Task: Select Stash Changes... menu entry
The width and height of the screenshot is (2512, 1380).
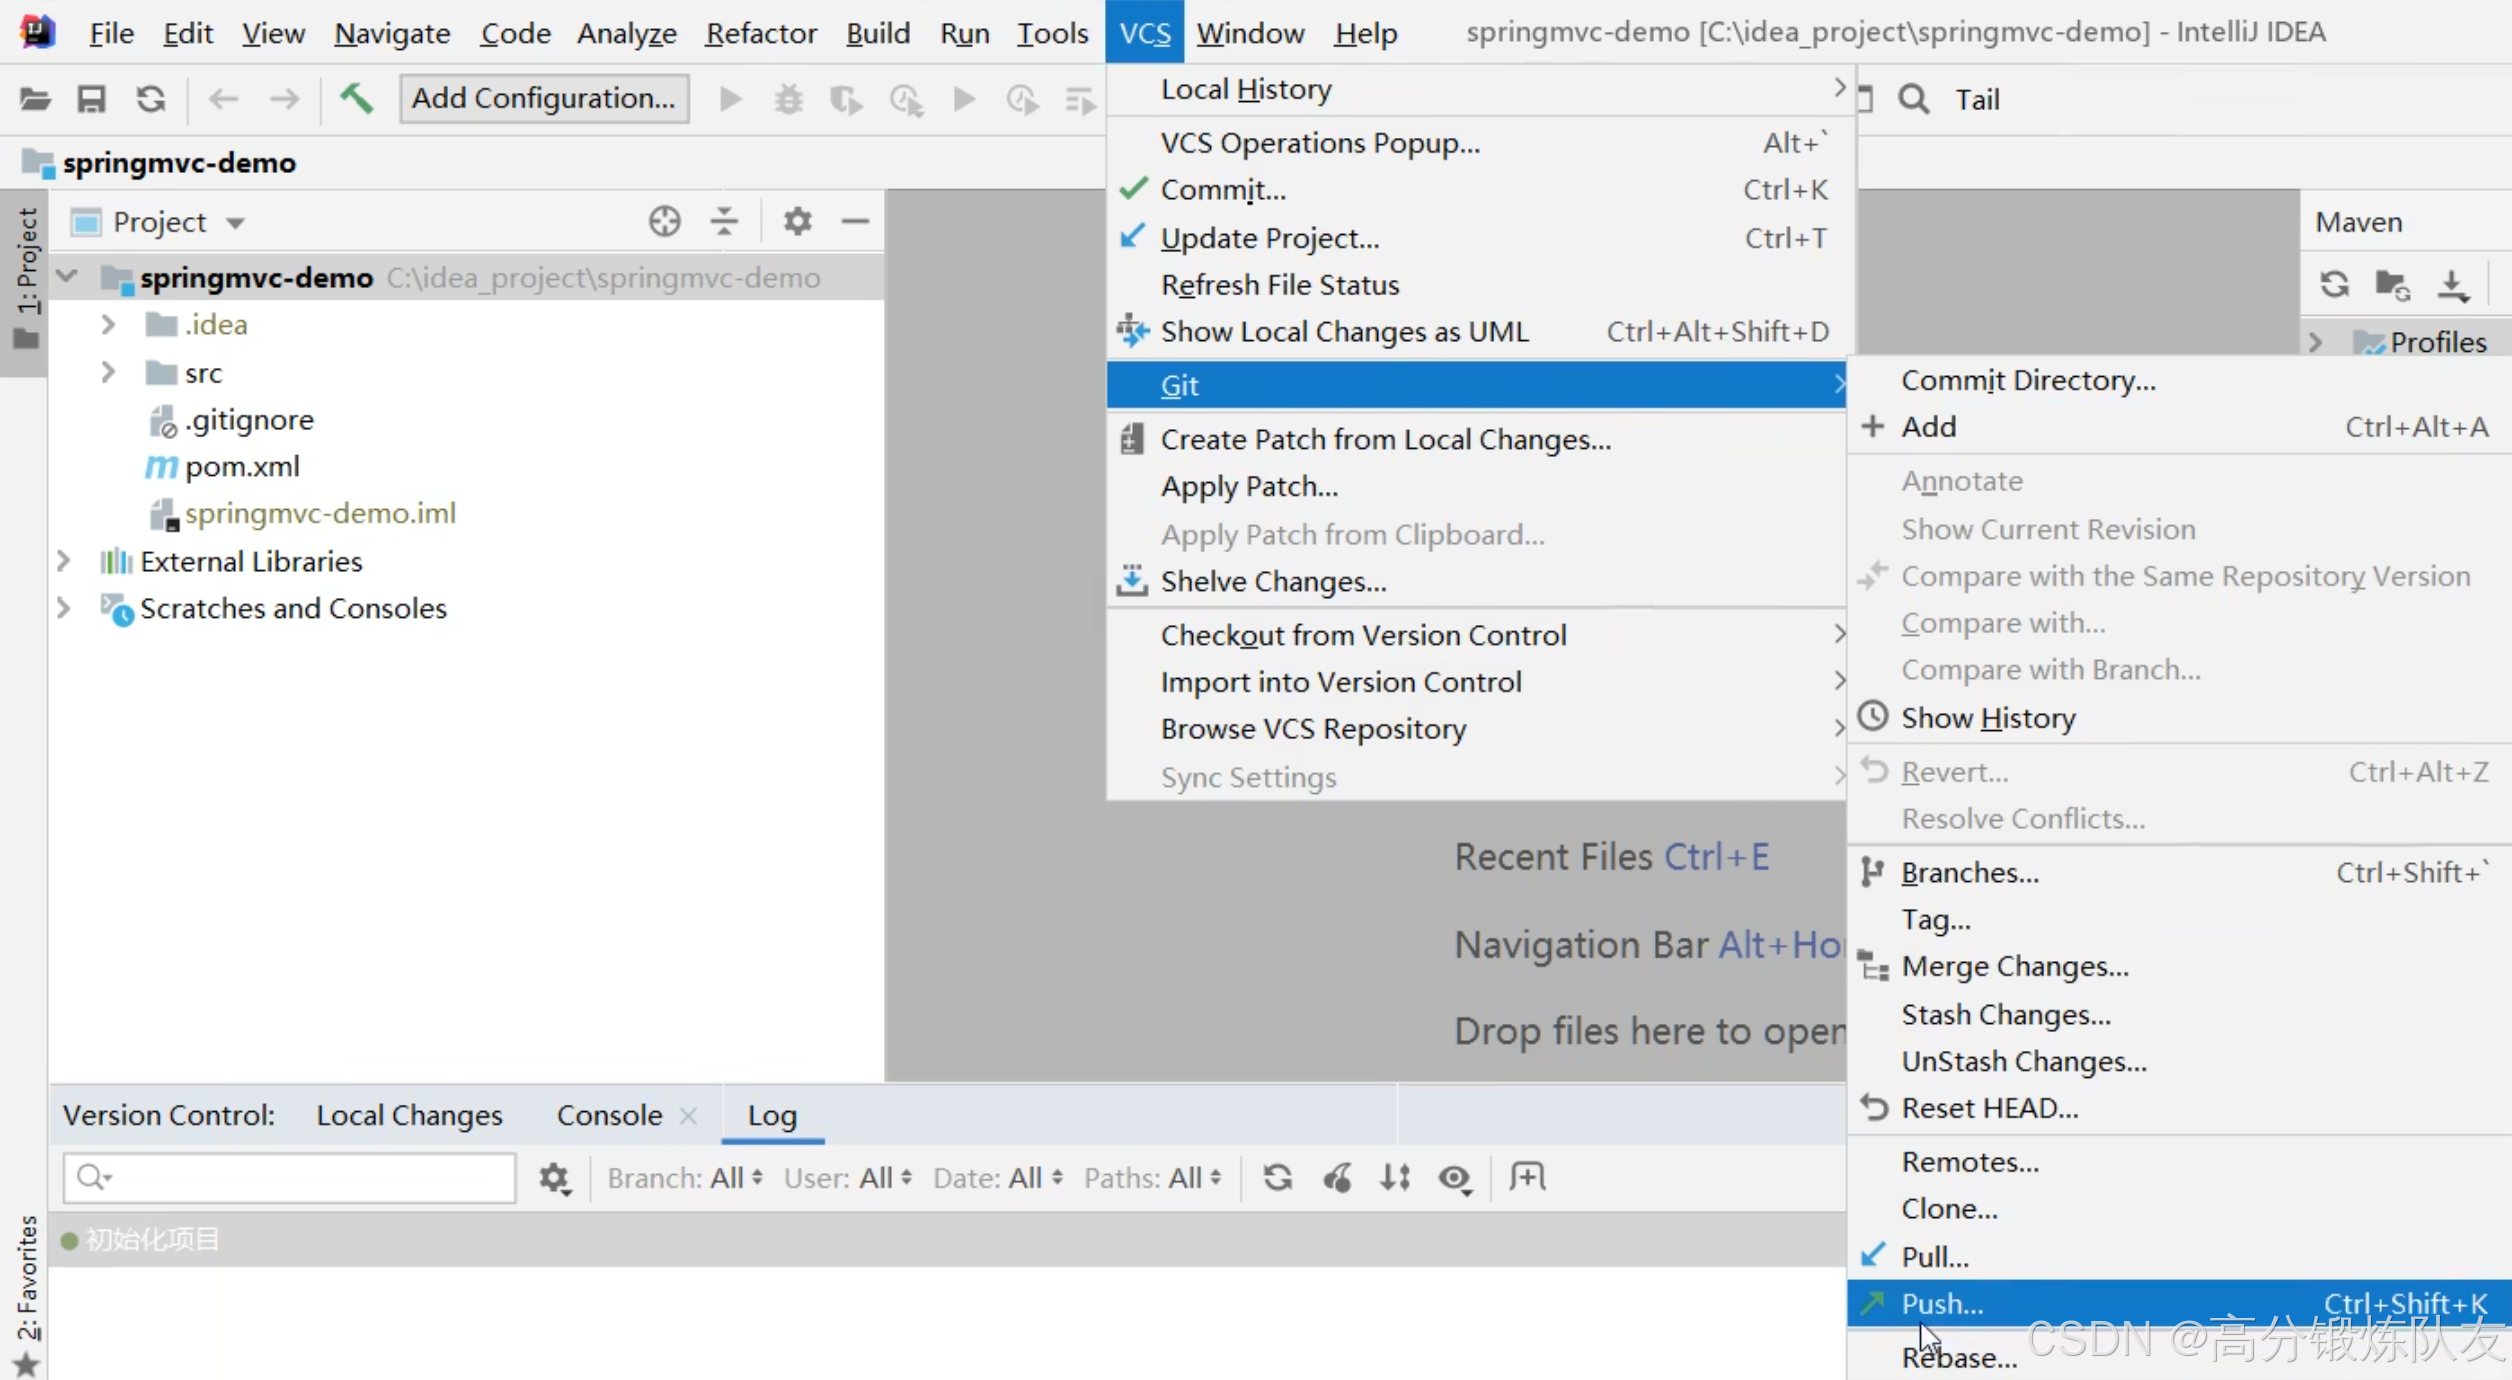Action: pos(2179,1015)
